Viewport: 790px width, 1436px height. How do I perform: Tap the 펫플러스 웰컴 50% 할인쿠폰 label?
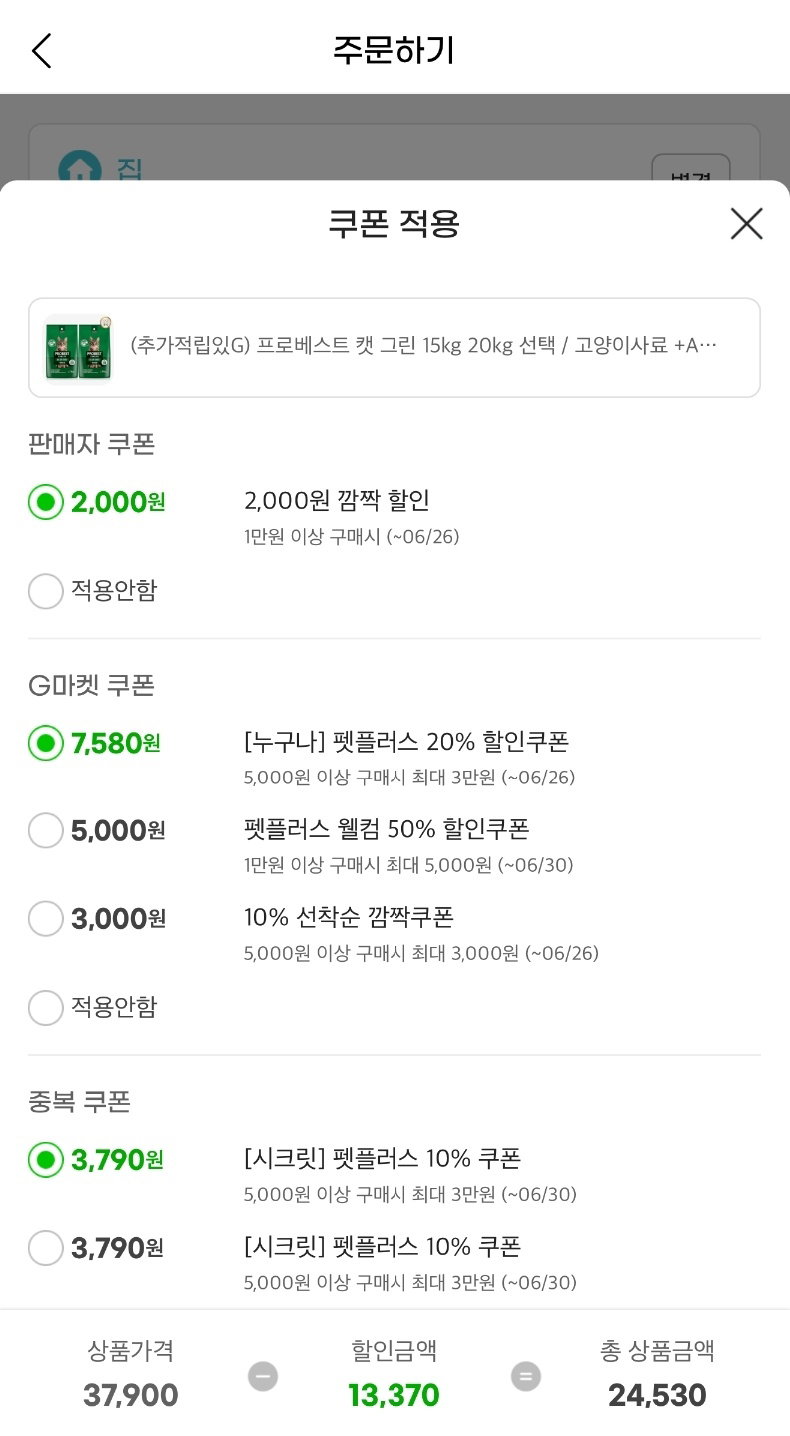[x=386, y=829]
